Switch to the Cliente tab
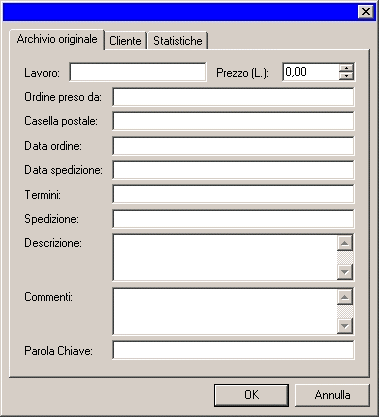This screenshot has width=379, height=417. point(125,41)
